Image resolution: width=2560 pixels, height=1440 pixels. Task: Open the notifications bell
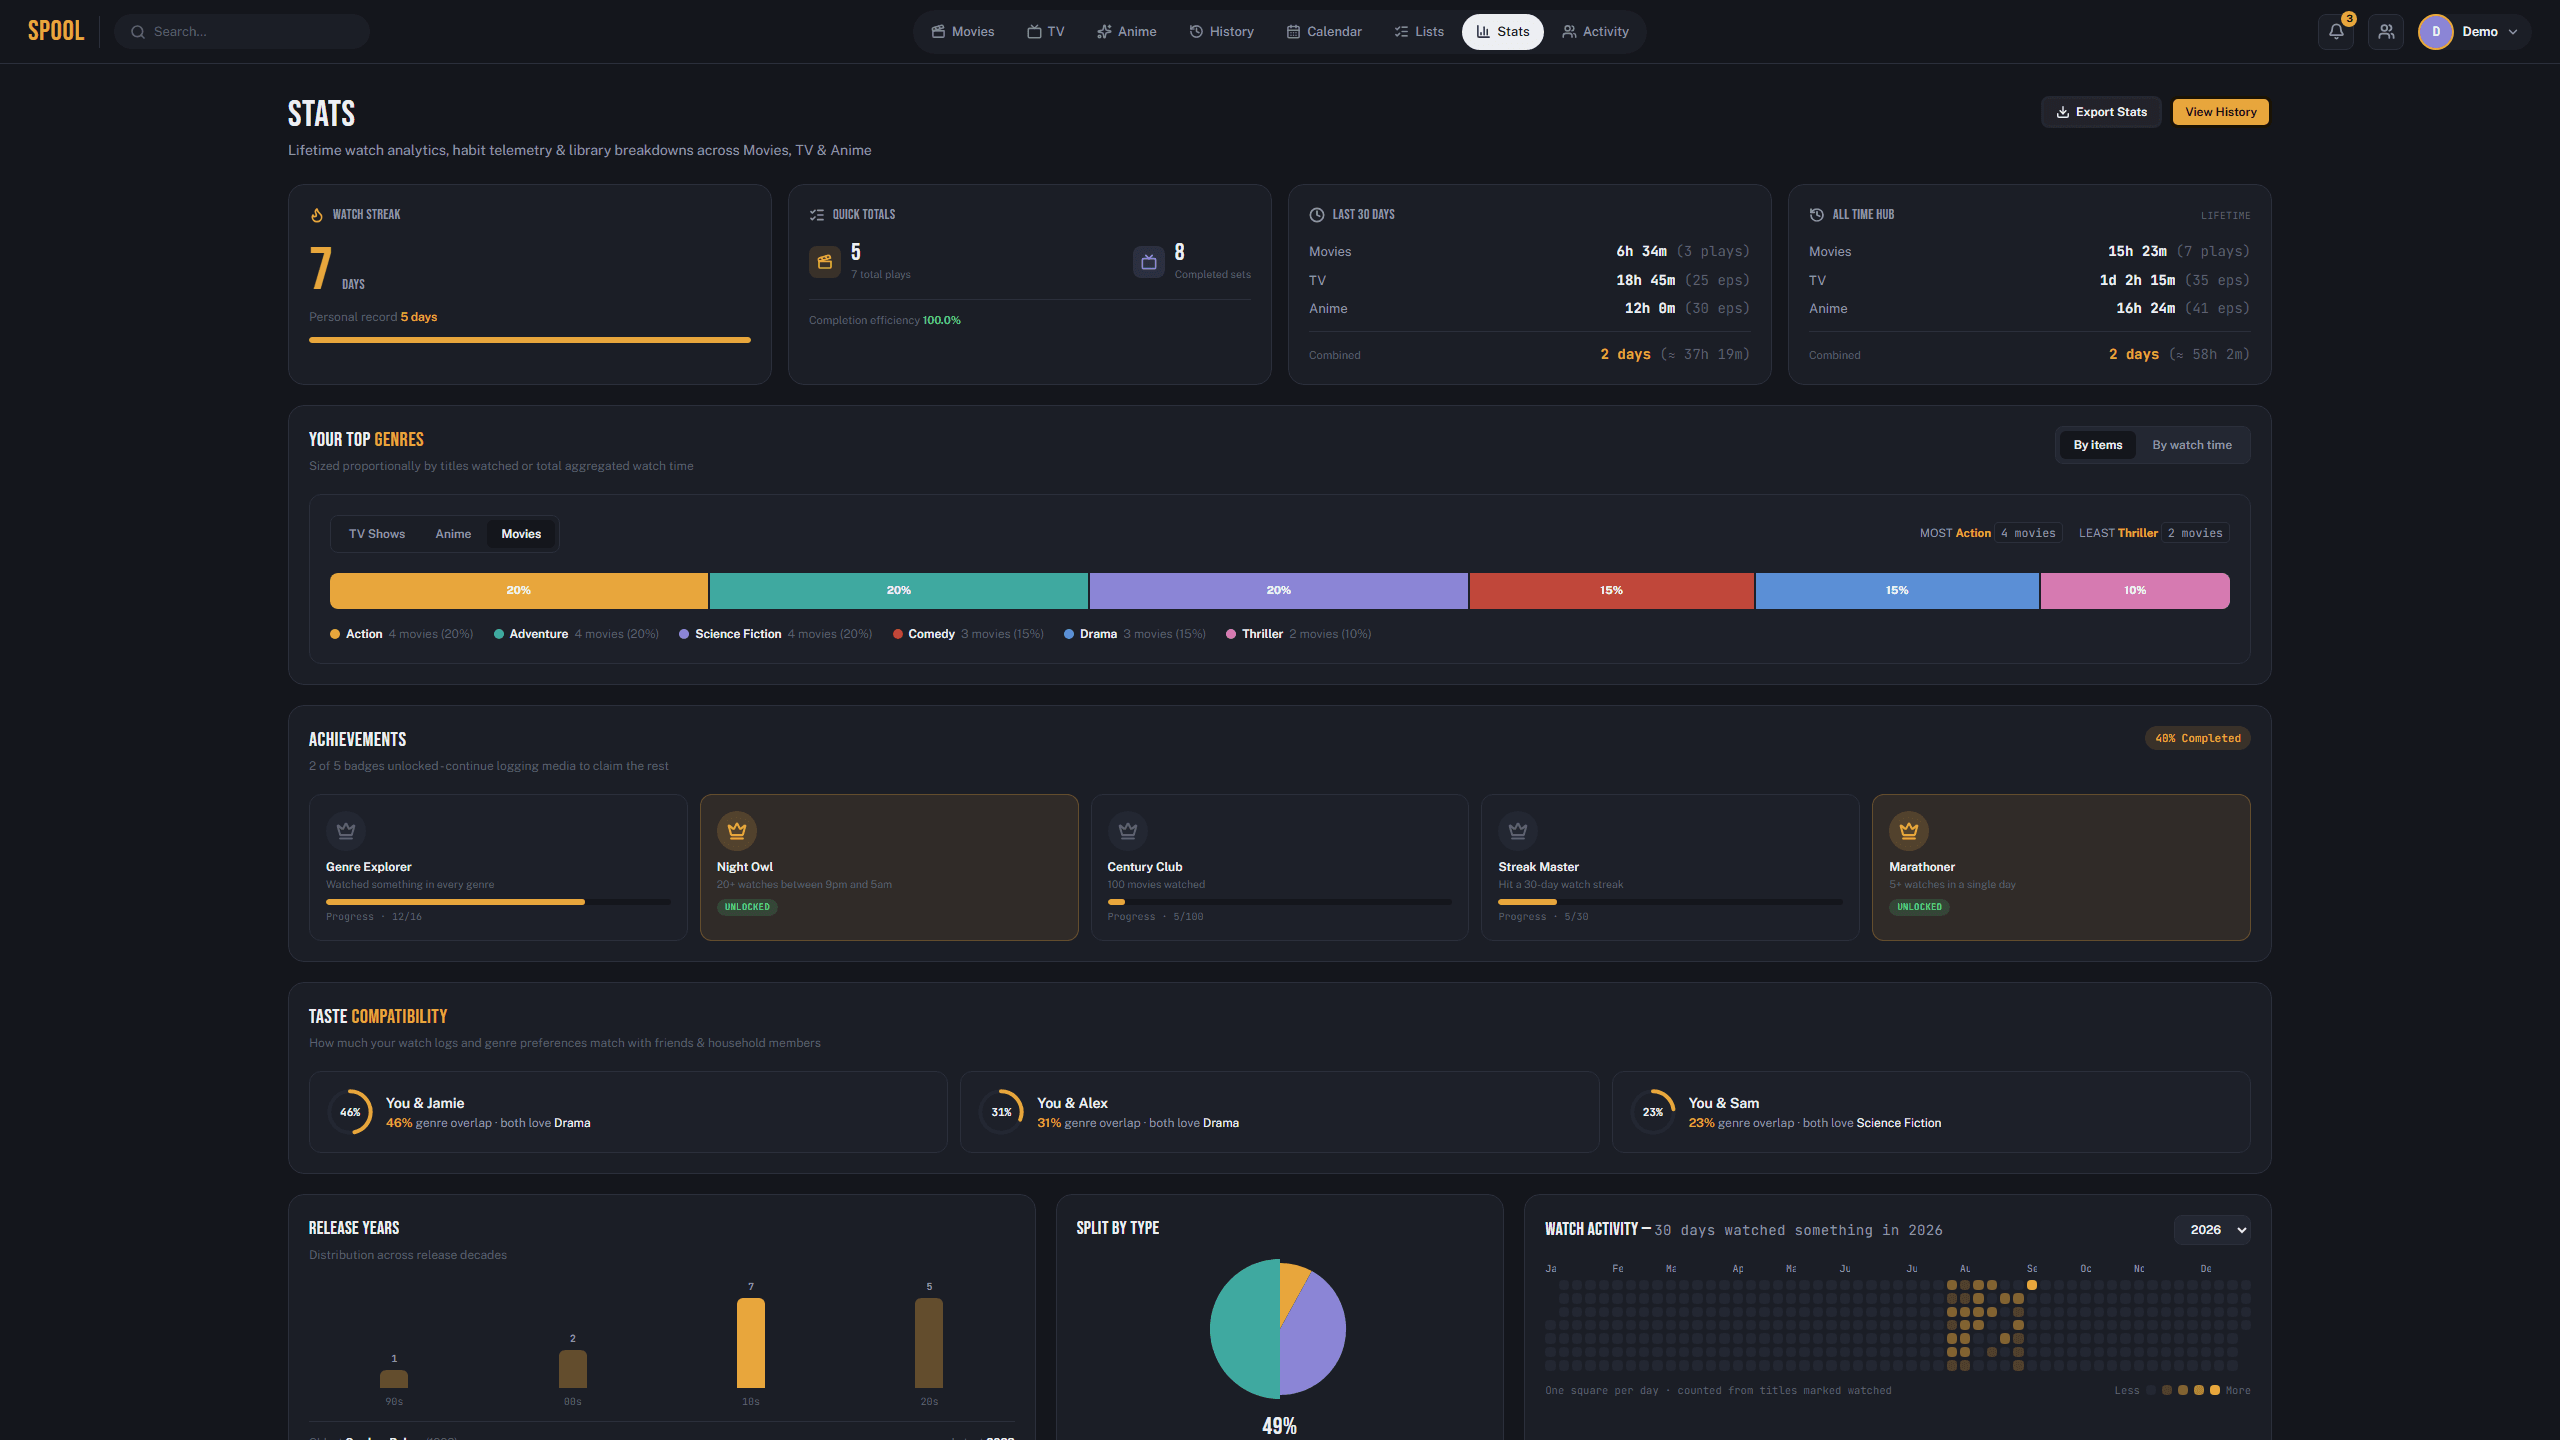(2336, 32)
